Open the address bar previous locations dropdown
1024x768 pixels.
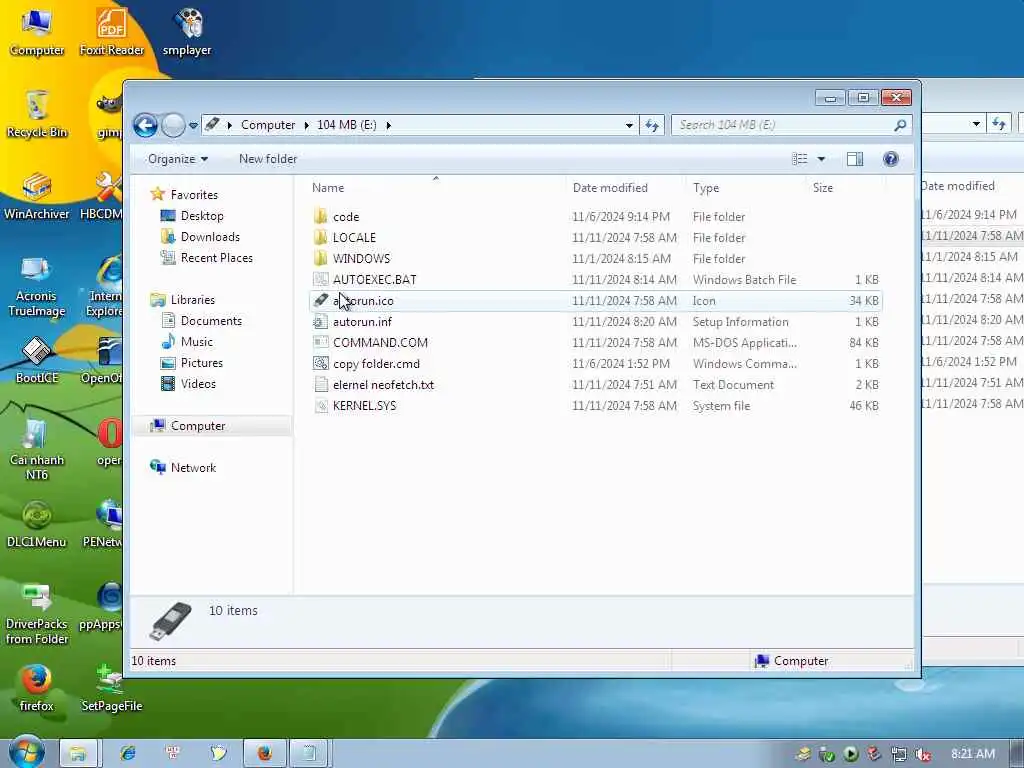[x=629, y=125]
